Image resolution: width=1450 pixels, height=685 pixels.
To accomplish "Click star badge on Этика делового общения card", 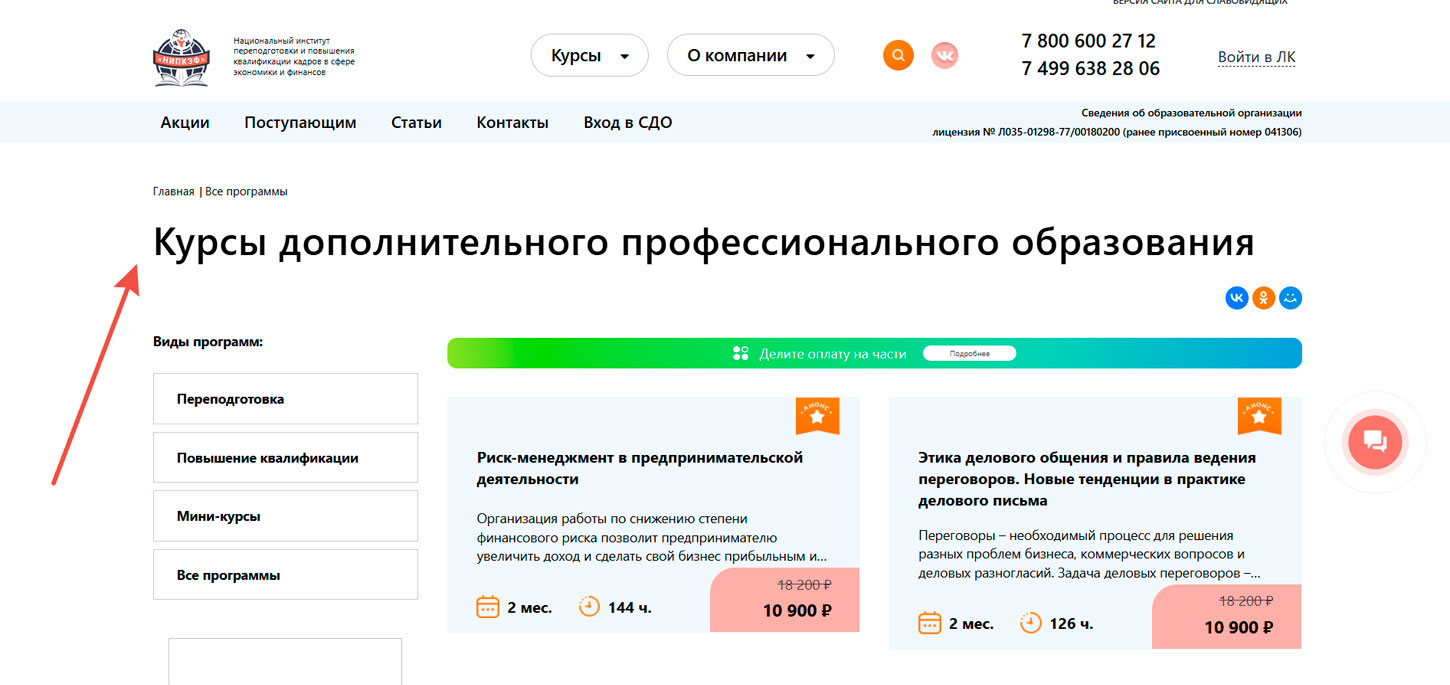I will [1259, 416].
